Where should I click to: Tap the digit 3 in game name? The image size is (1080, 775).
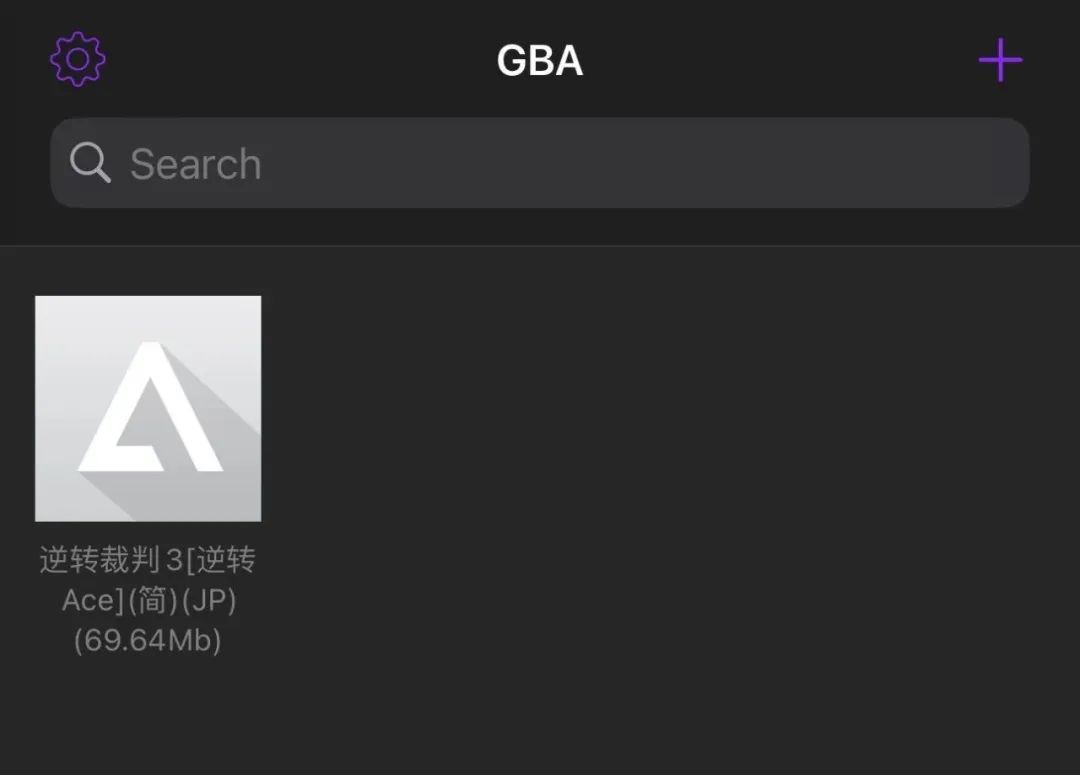174,560
